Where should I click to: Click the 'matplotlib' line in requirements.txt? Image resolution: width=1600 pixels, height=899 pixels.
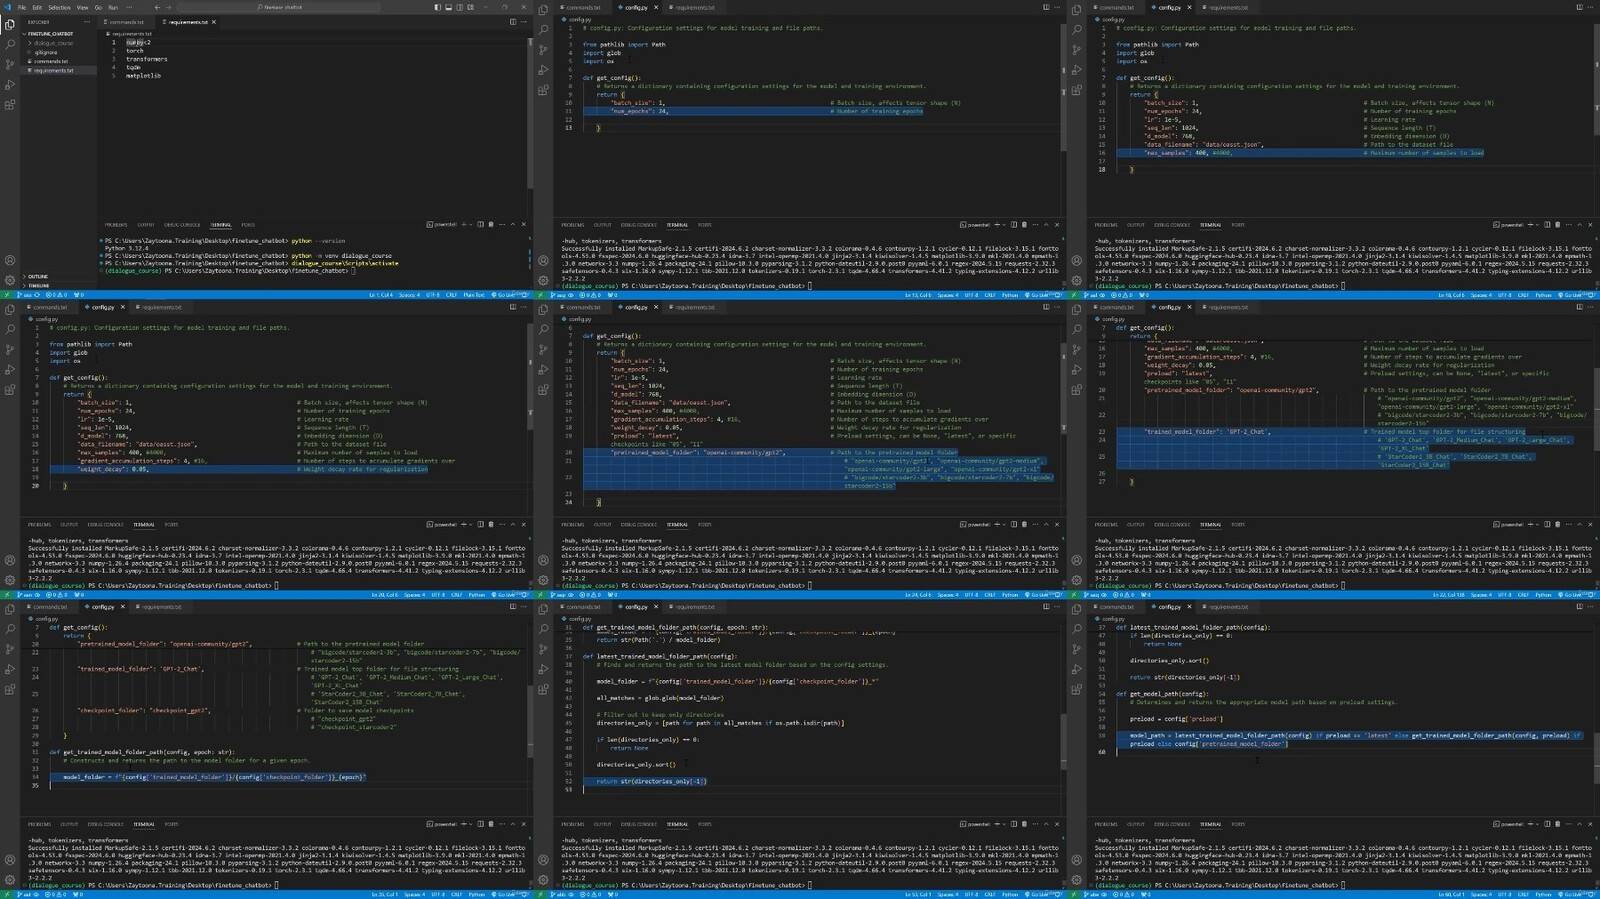143,75
